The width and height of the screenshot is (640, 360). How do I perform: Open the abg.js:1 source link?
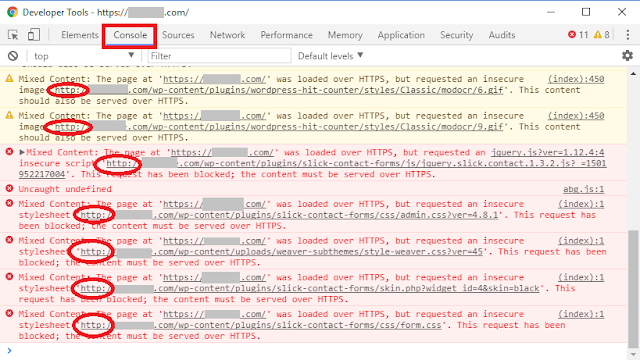coord(583,189)
